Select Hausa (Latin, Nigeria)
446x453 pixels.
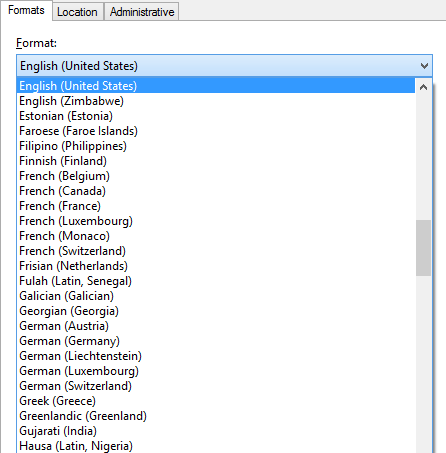pyautogui.click(x=216, y=446)
